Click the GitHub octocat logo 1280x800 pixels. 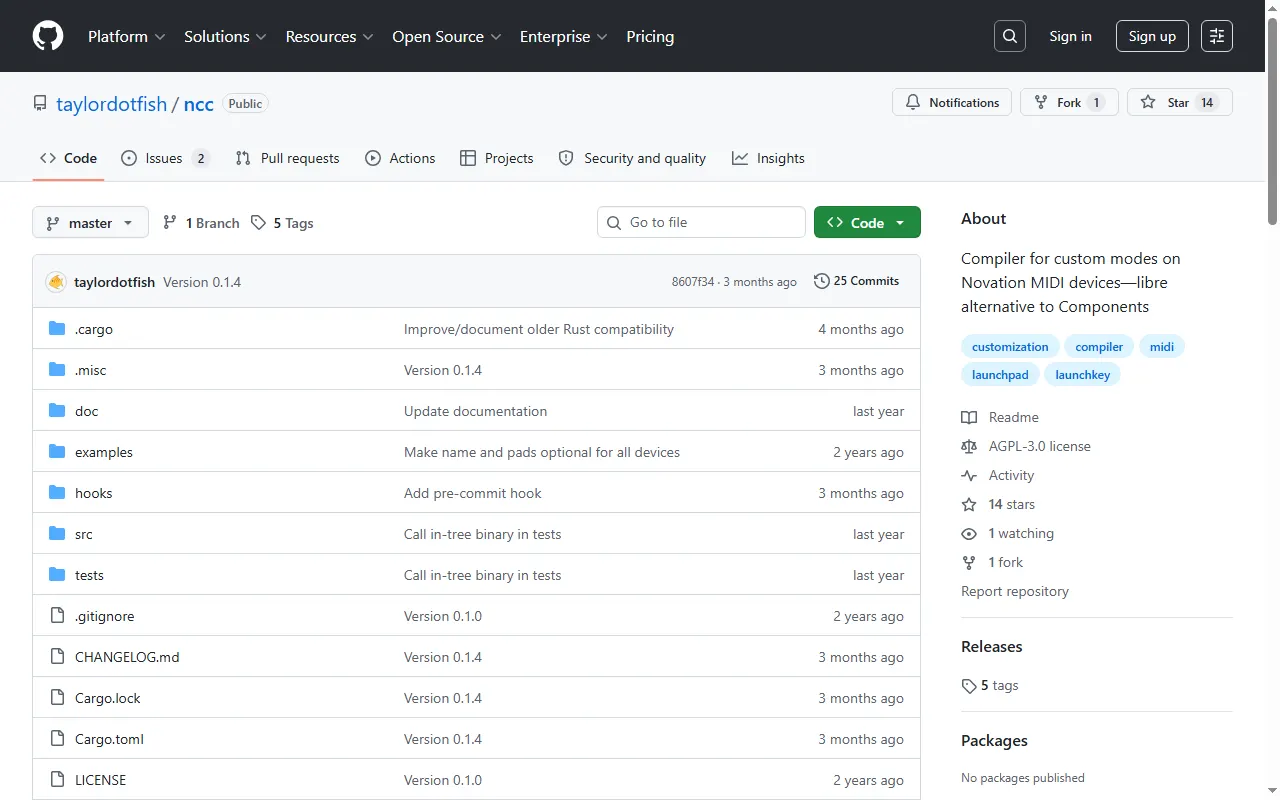tap(48, 36)
